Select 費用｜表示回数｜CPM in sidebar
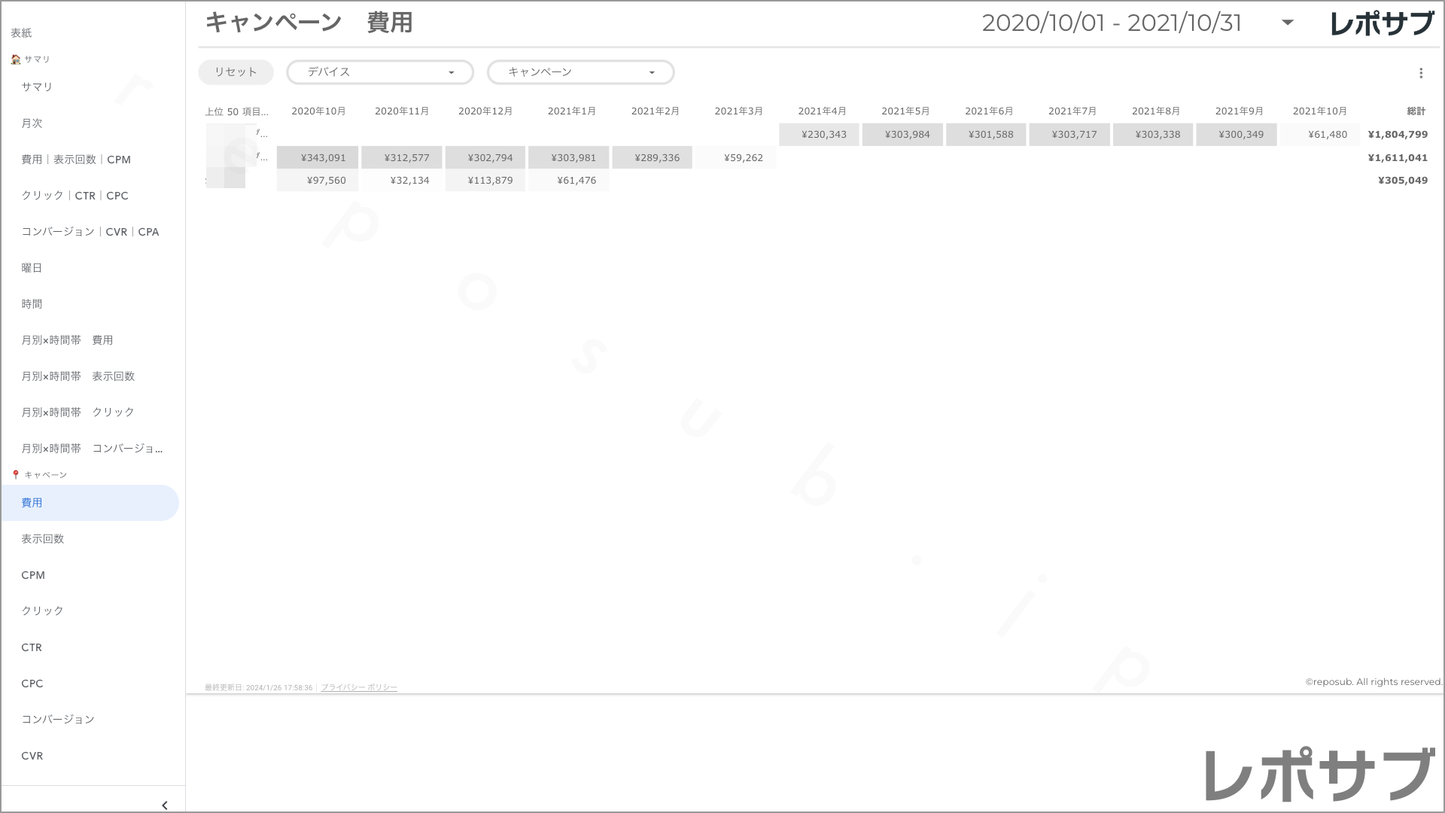Screen dimensions: 1445x813 (76, 160)
